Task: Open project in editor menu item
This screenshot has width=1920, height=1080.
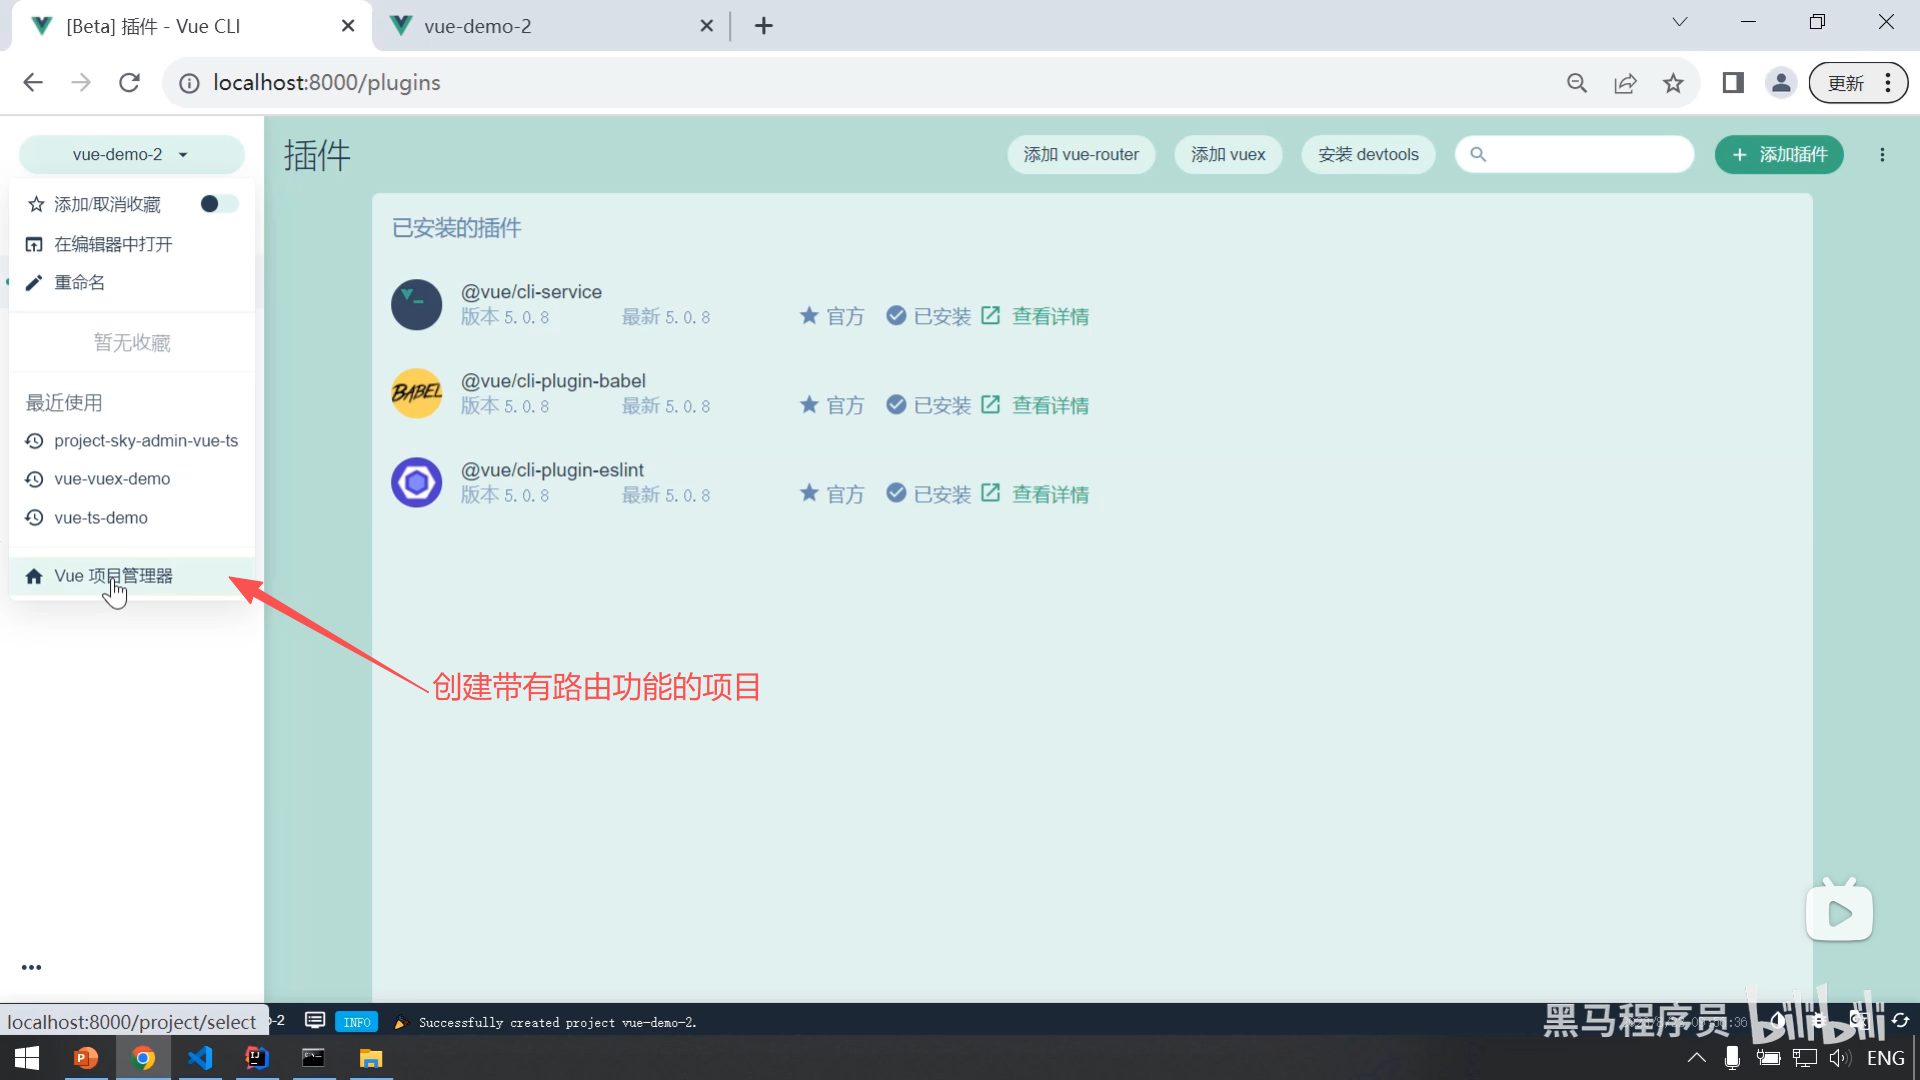Action: pos(112,244)
